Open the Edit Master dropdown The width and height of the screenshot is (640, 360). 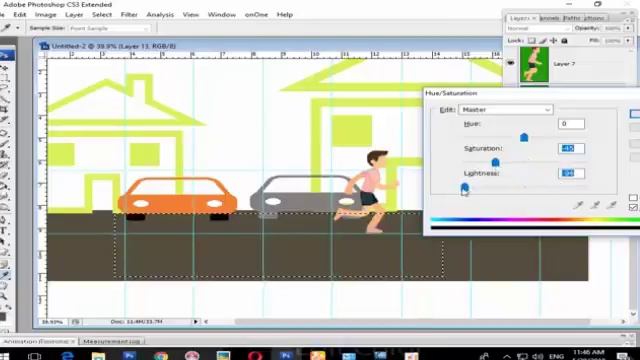coord(506,109)
